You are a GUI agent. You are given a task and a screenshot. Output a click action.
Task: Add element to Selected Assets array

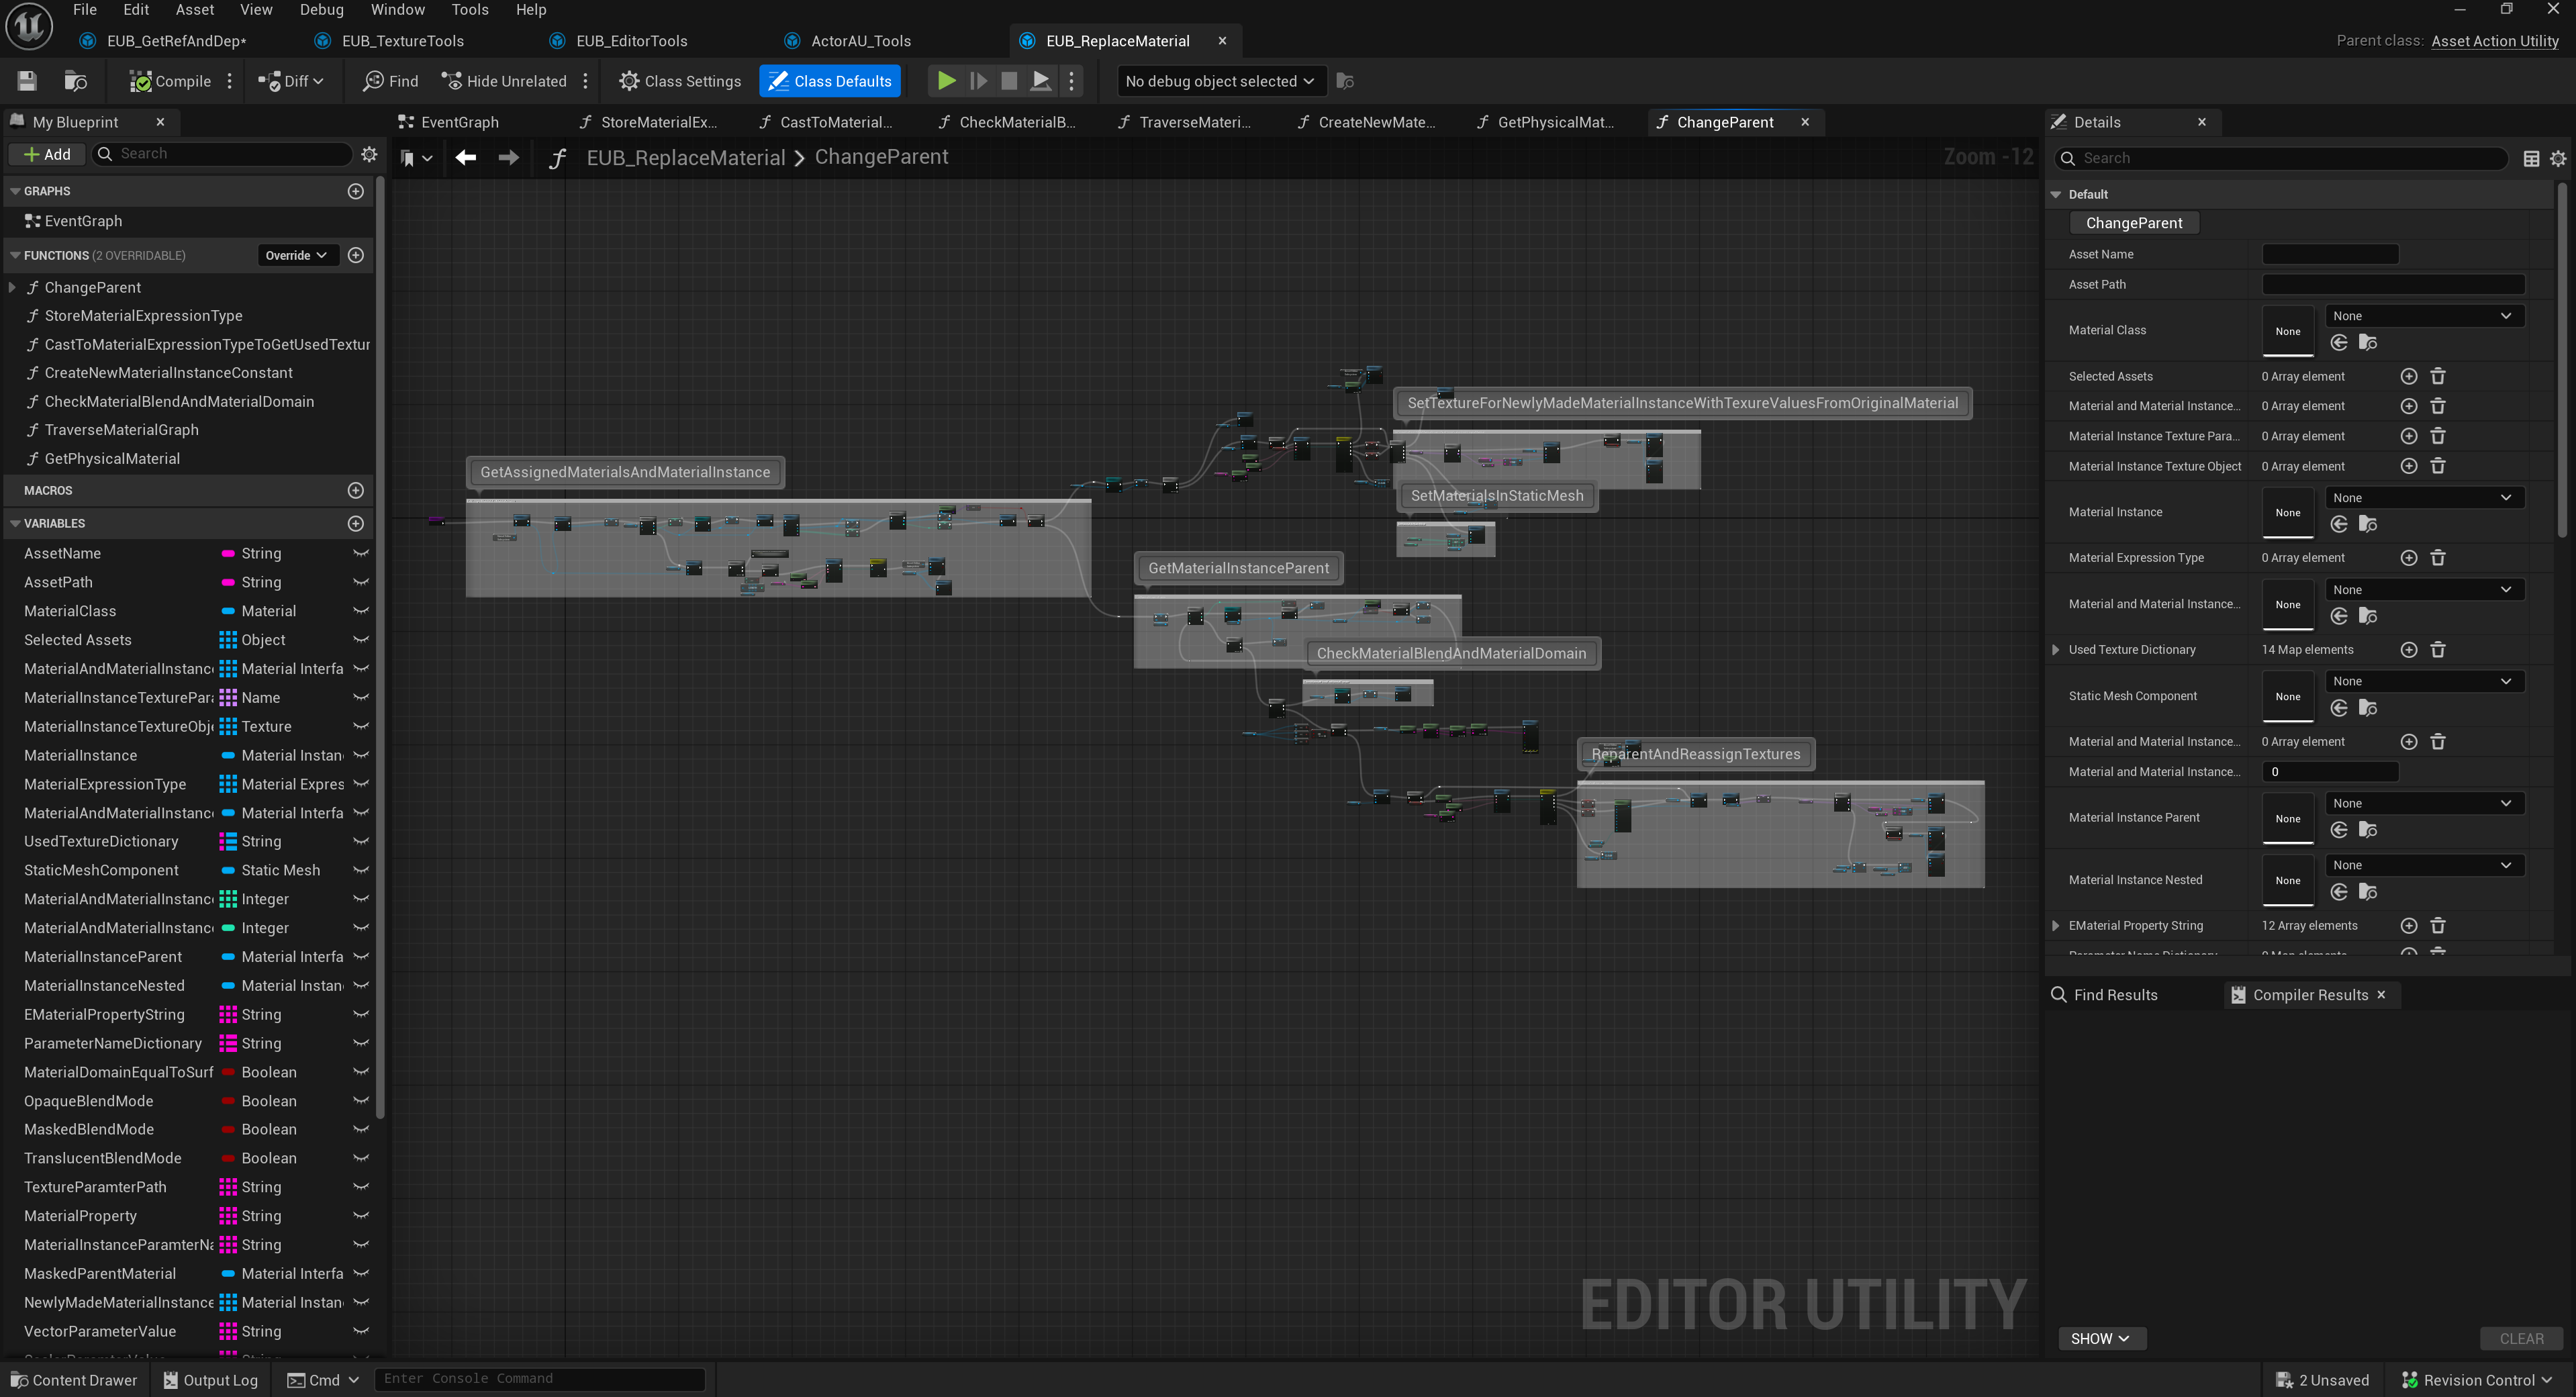(x=2409, y=376)
